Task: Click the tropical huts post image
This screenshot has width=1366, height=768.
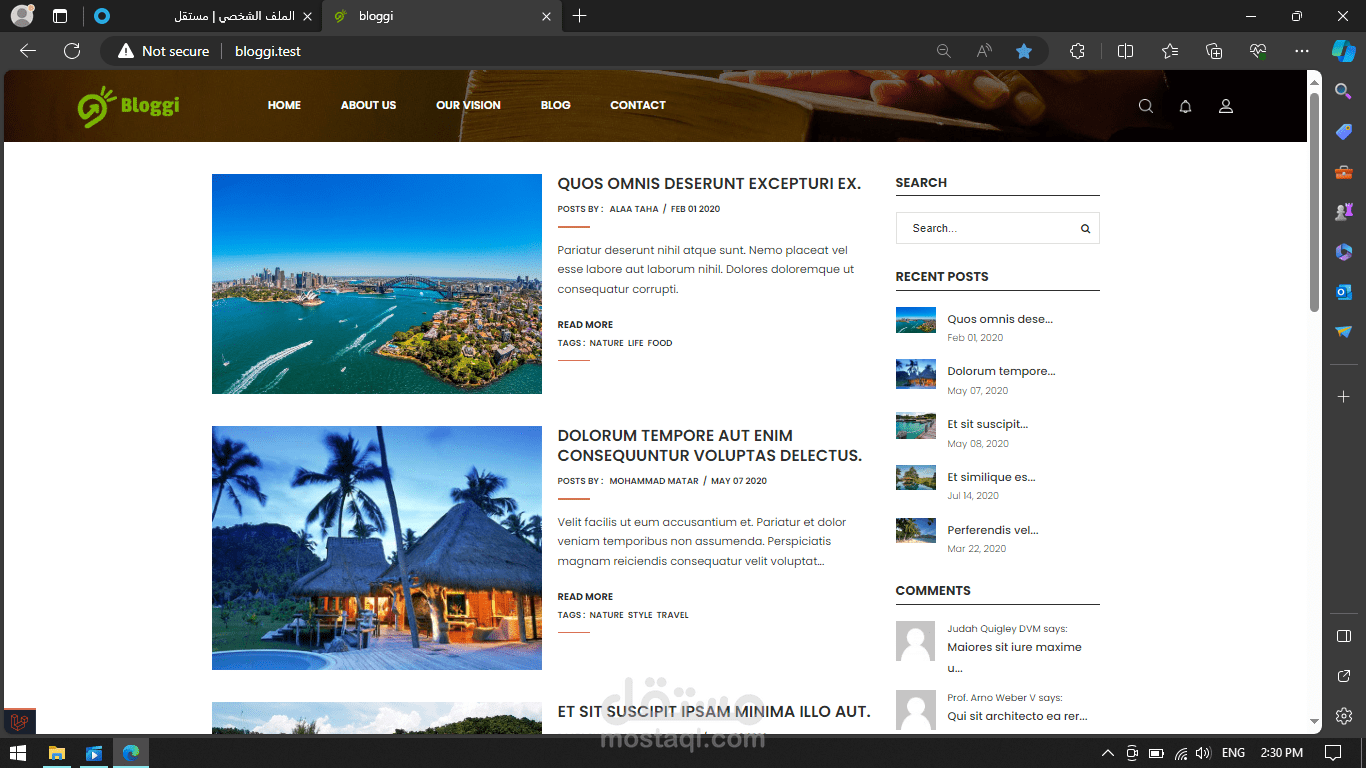Action: 377,548
